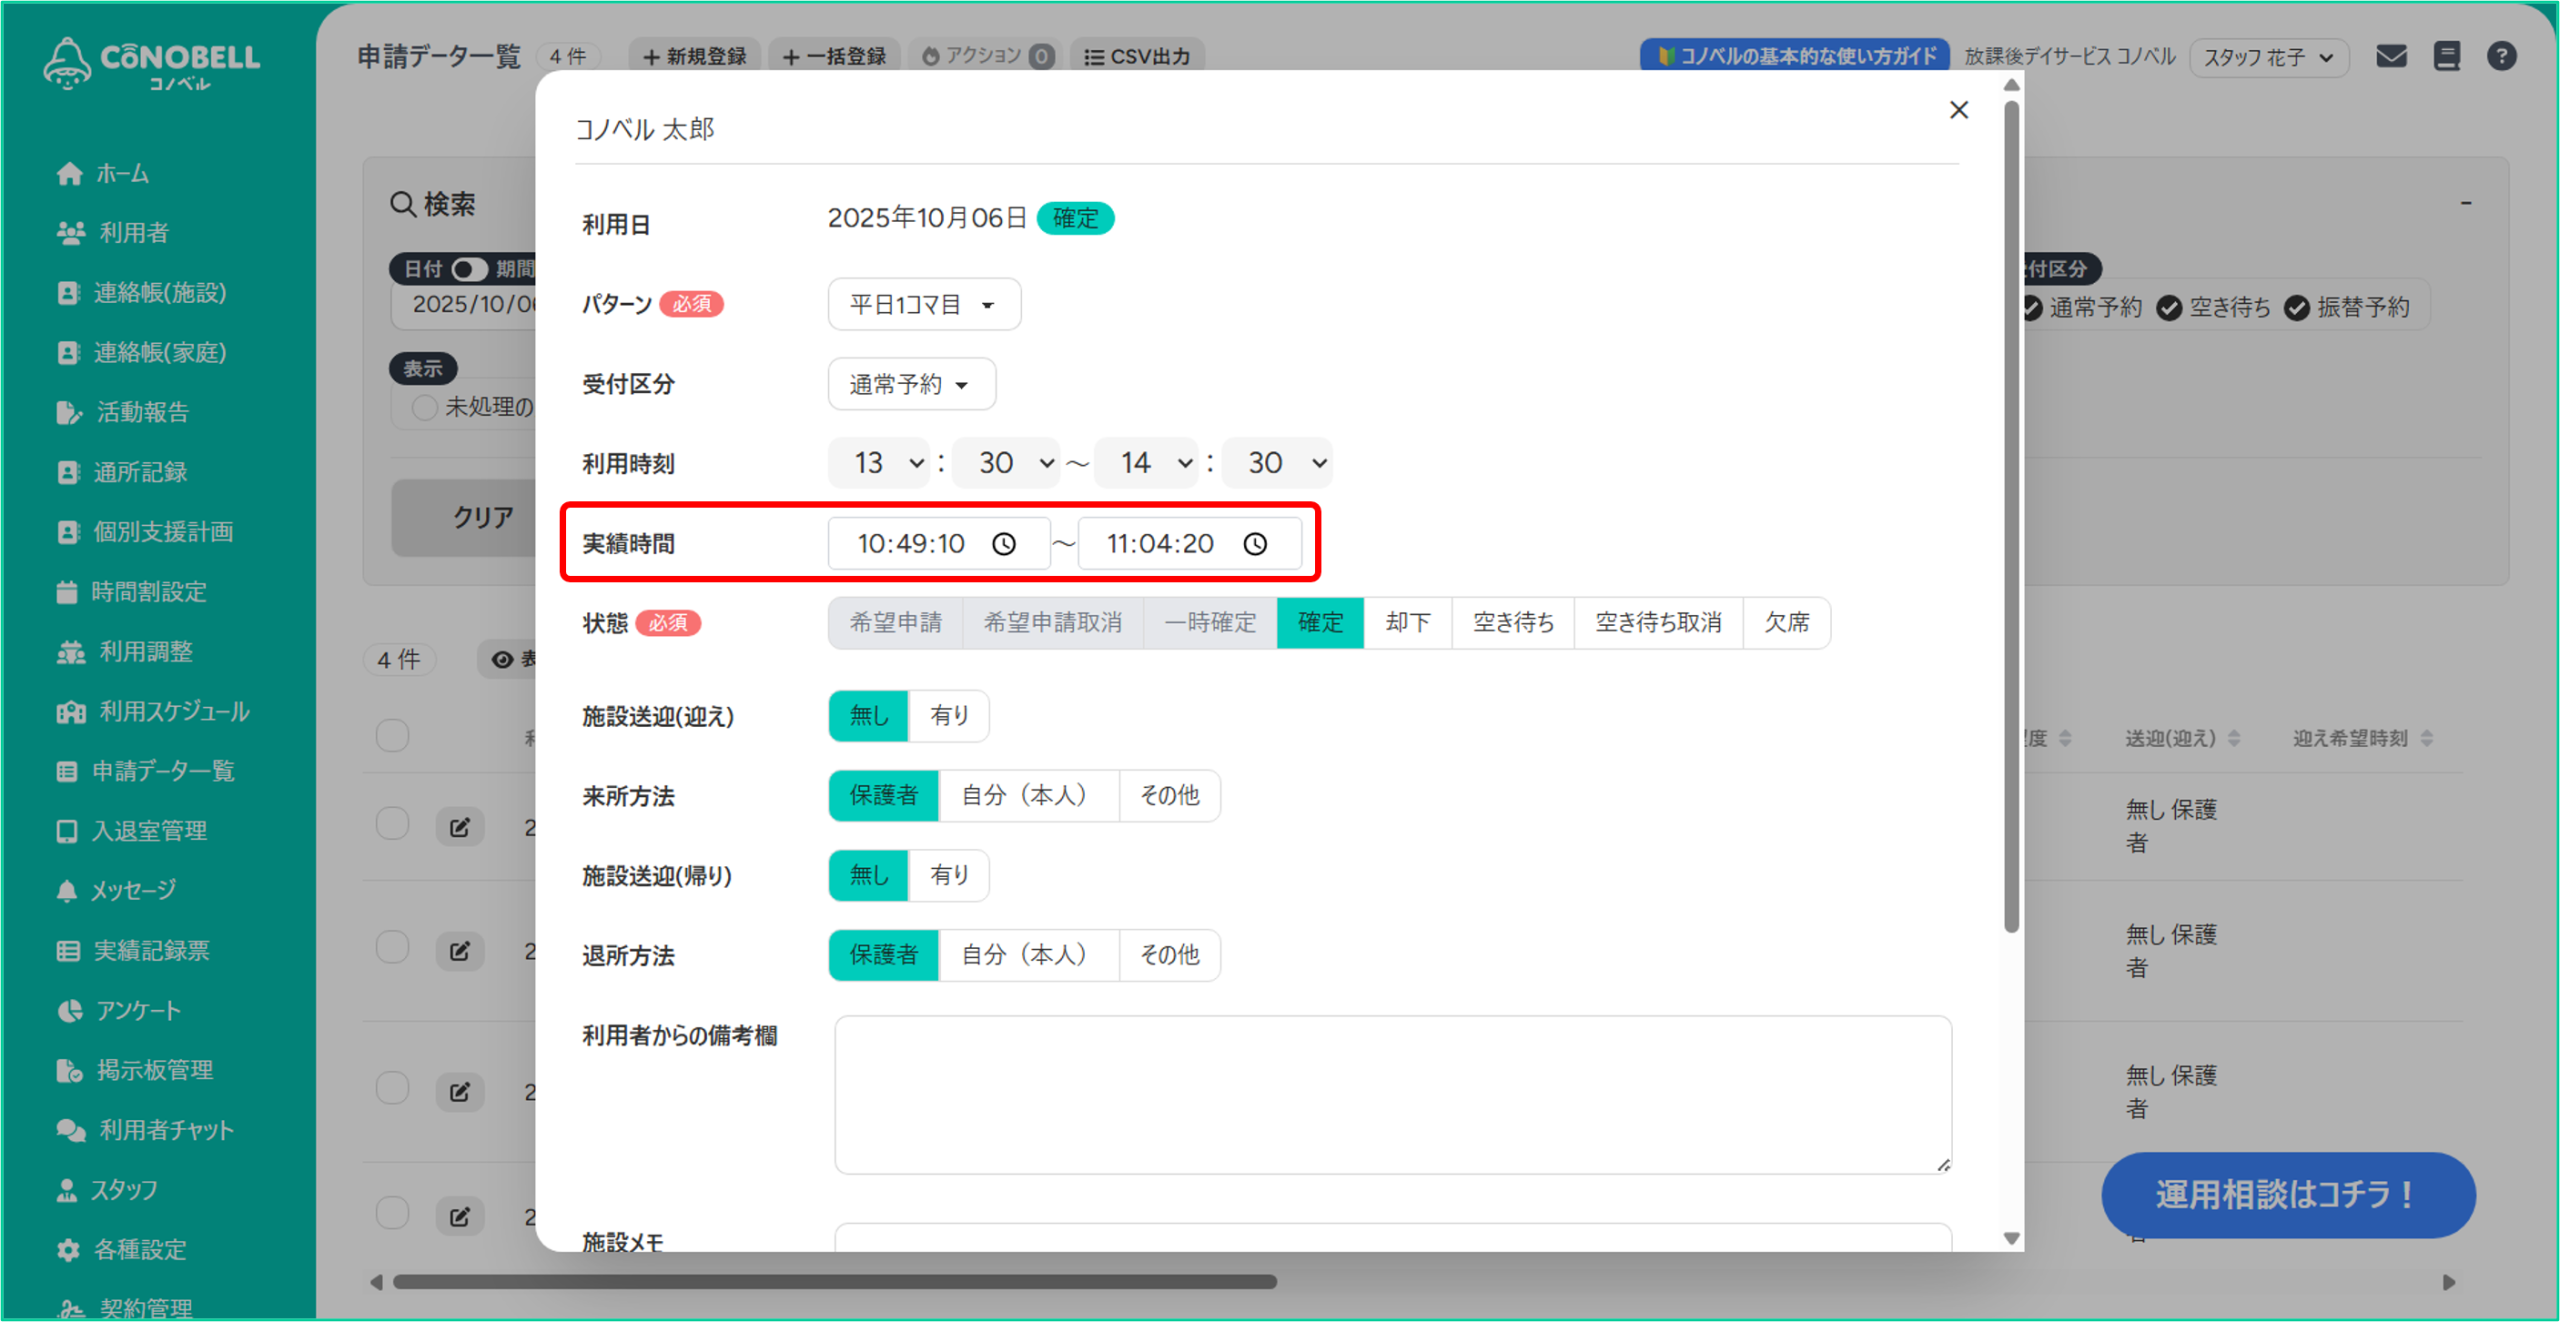Click clock icon in start 実績時間 field
Viewport: 2560px width, 1322px height.
click(x=1004, y=544)
